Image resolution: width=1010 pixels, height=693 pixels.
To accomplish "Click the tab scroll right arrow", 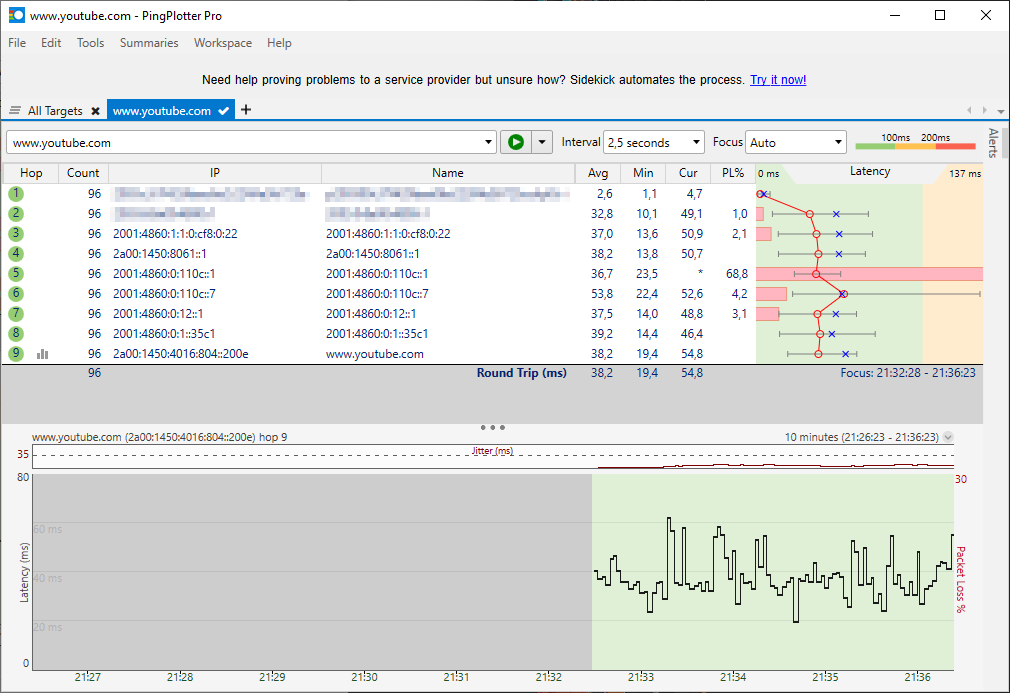I will [x=984, y=110].
